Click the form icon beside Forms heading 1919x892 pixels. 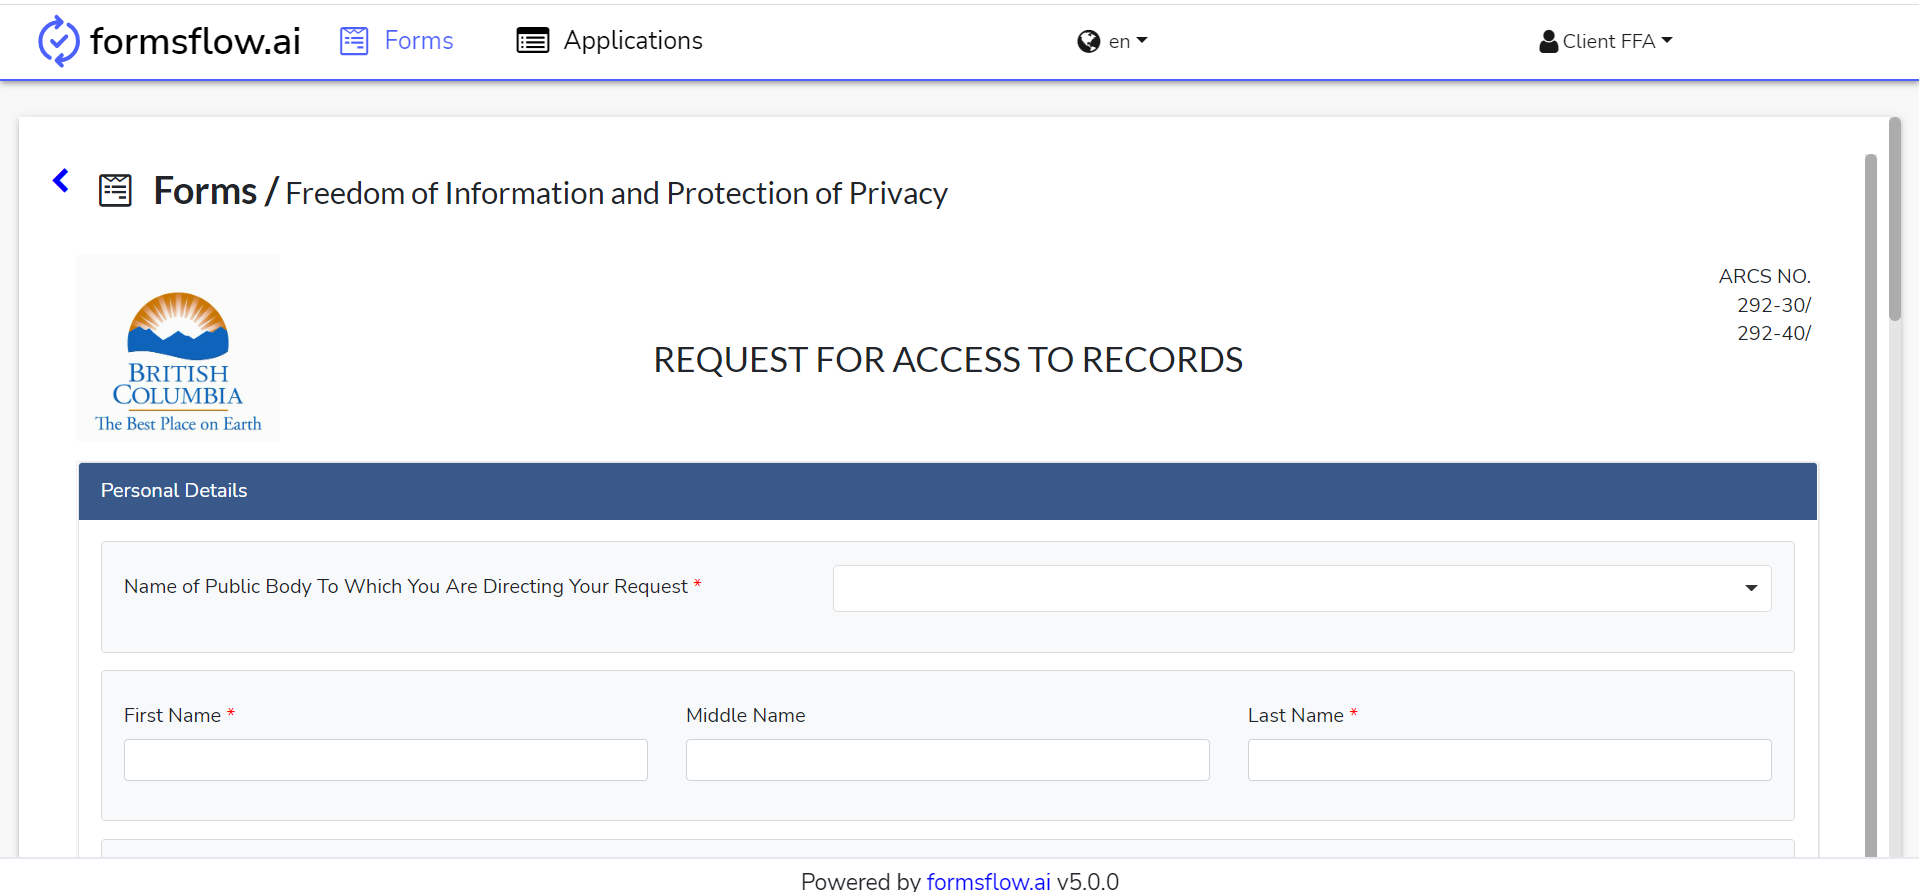(115, 190)
